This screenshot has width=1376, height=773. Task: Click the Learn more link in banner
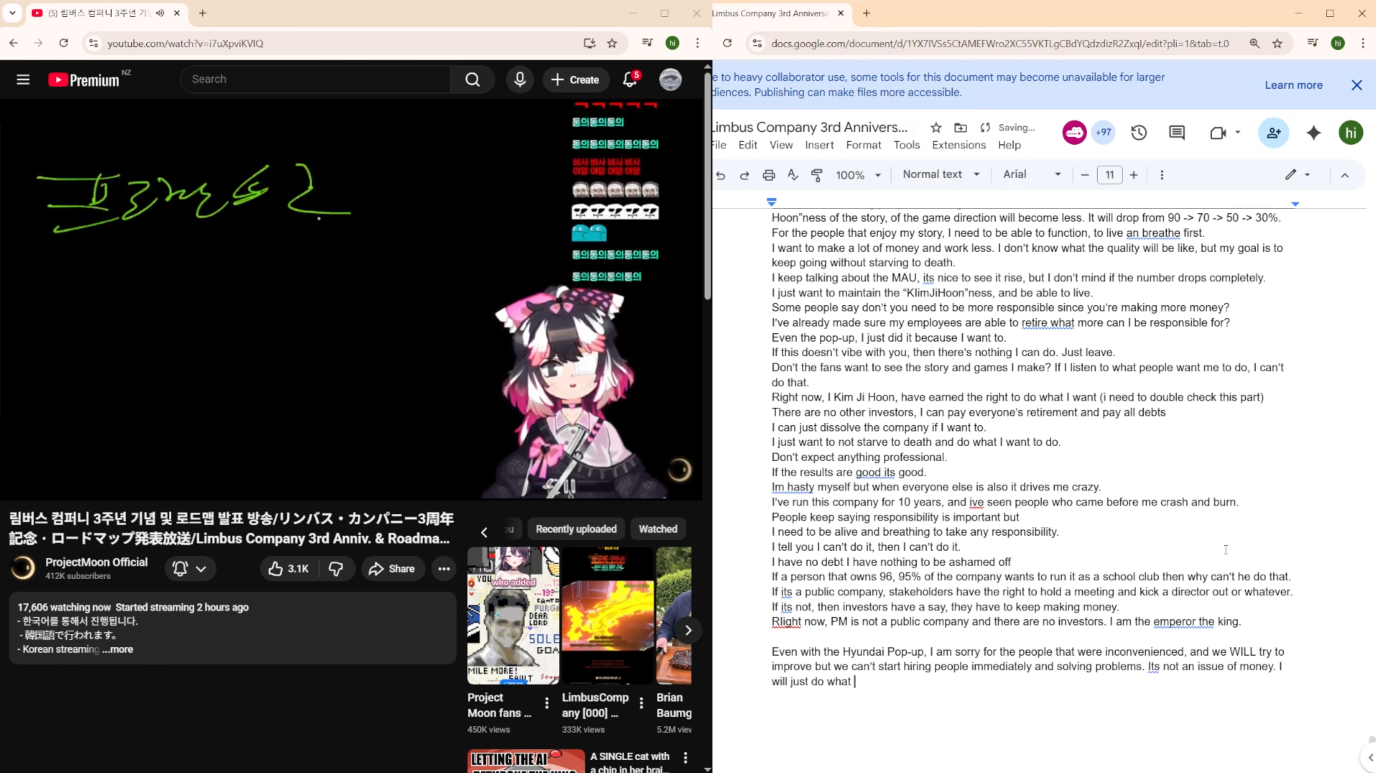tap(1294, 85)
